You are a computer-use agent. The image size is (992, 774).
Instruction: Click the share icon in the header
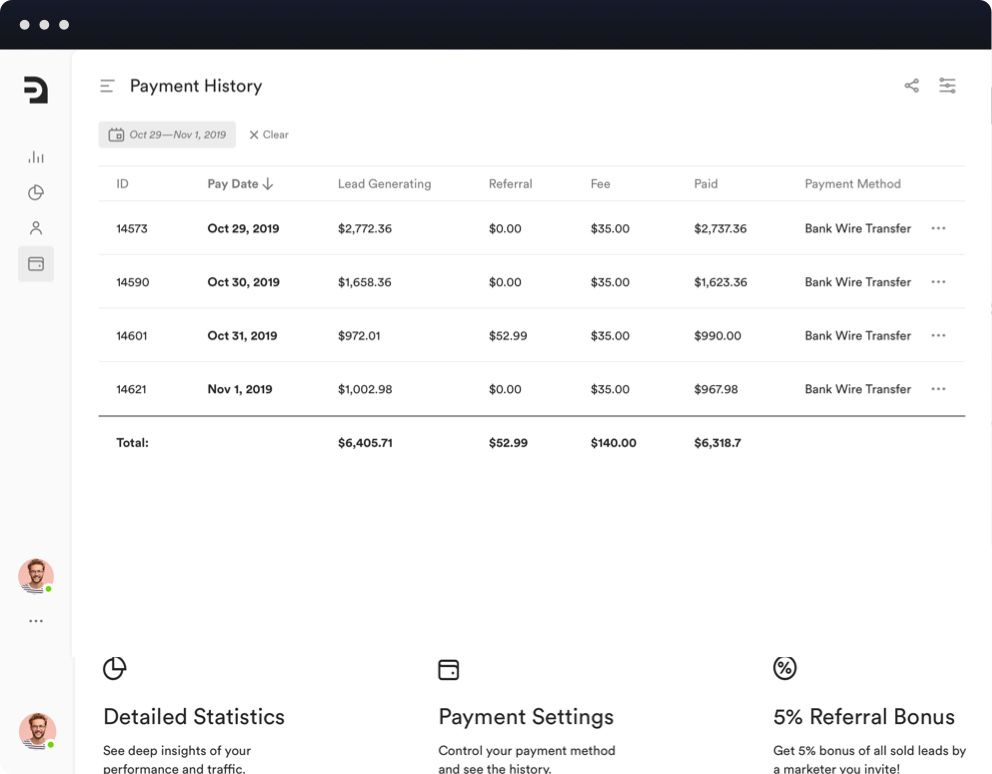pos(911,86)
